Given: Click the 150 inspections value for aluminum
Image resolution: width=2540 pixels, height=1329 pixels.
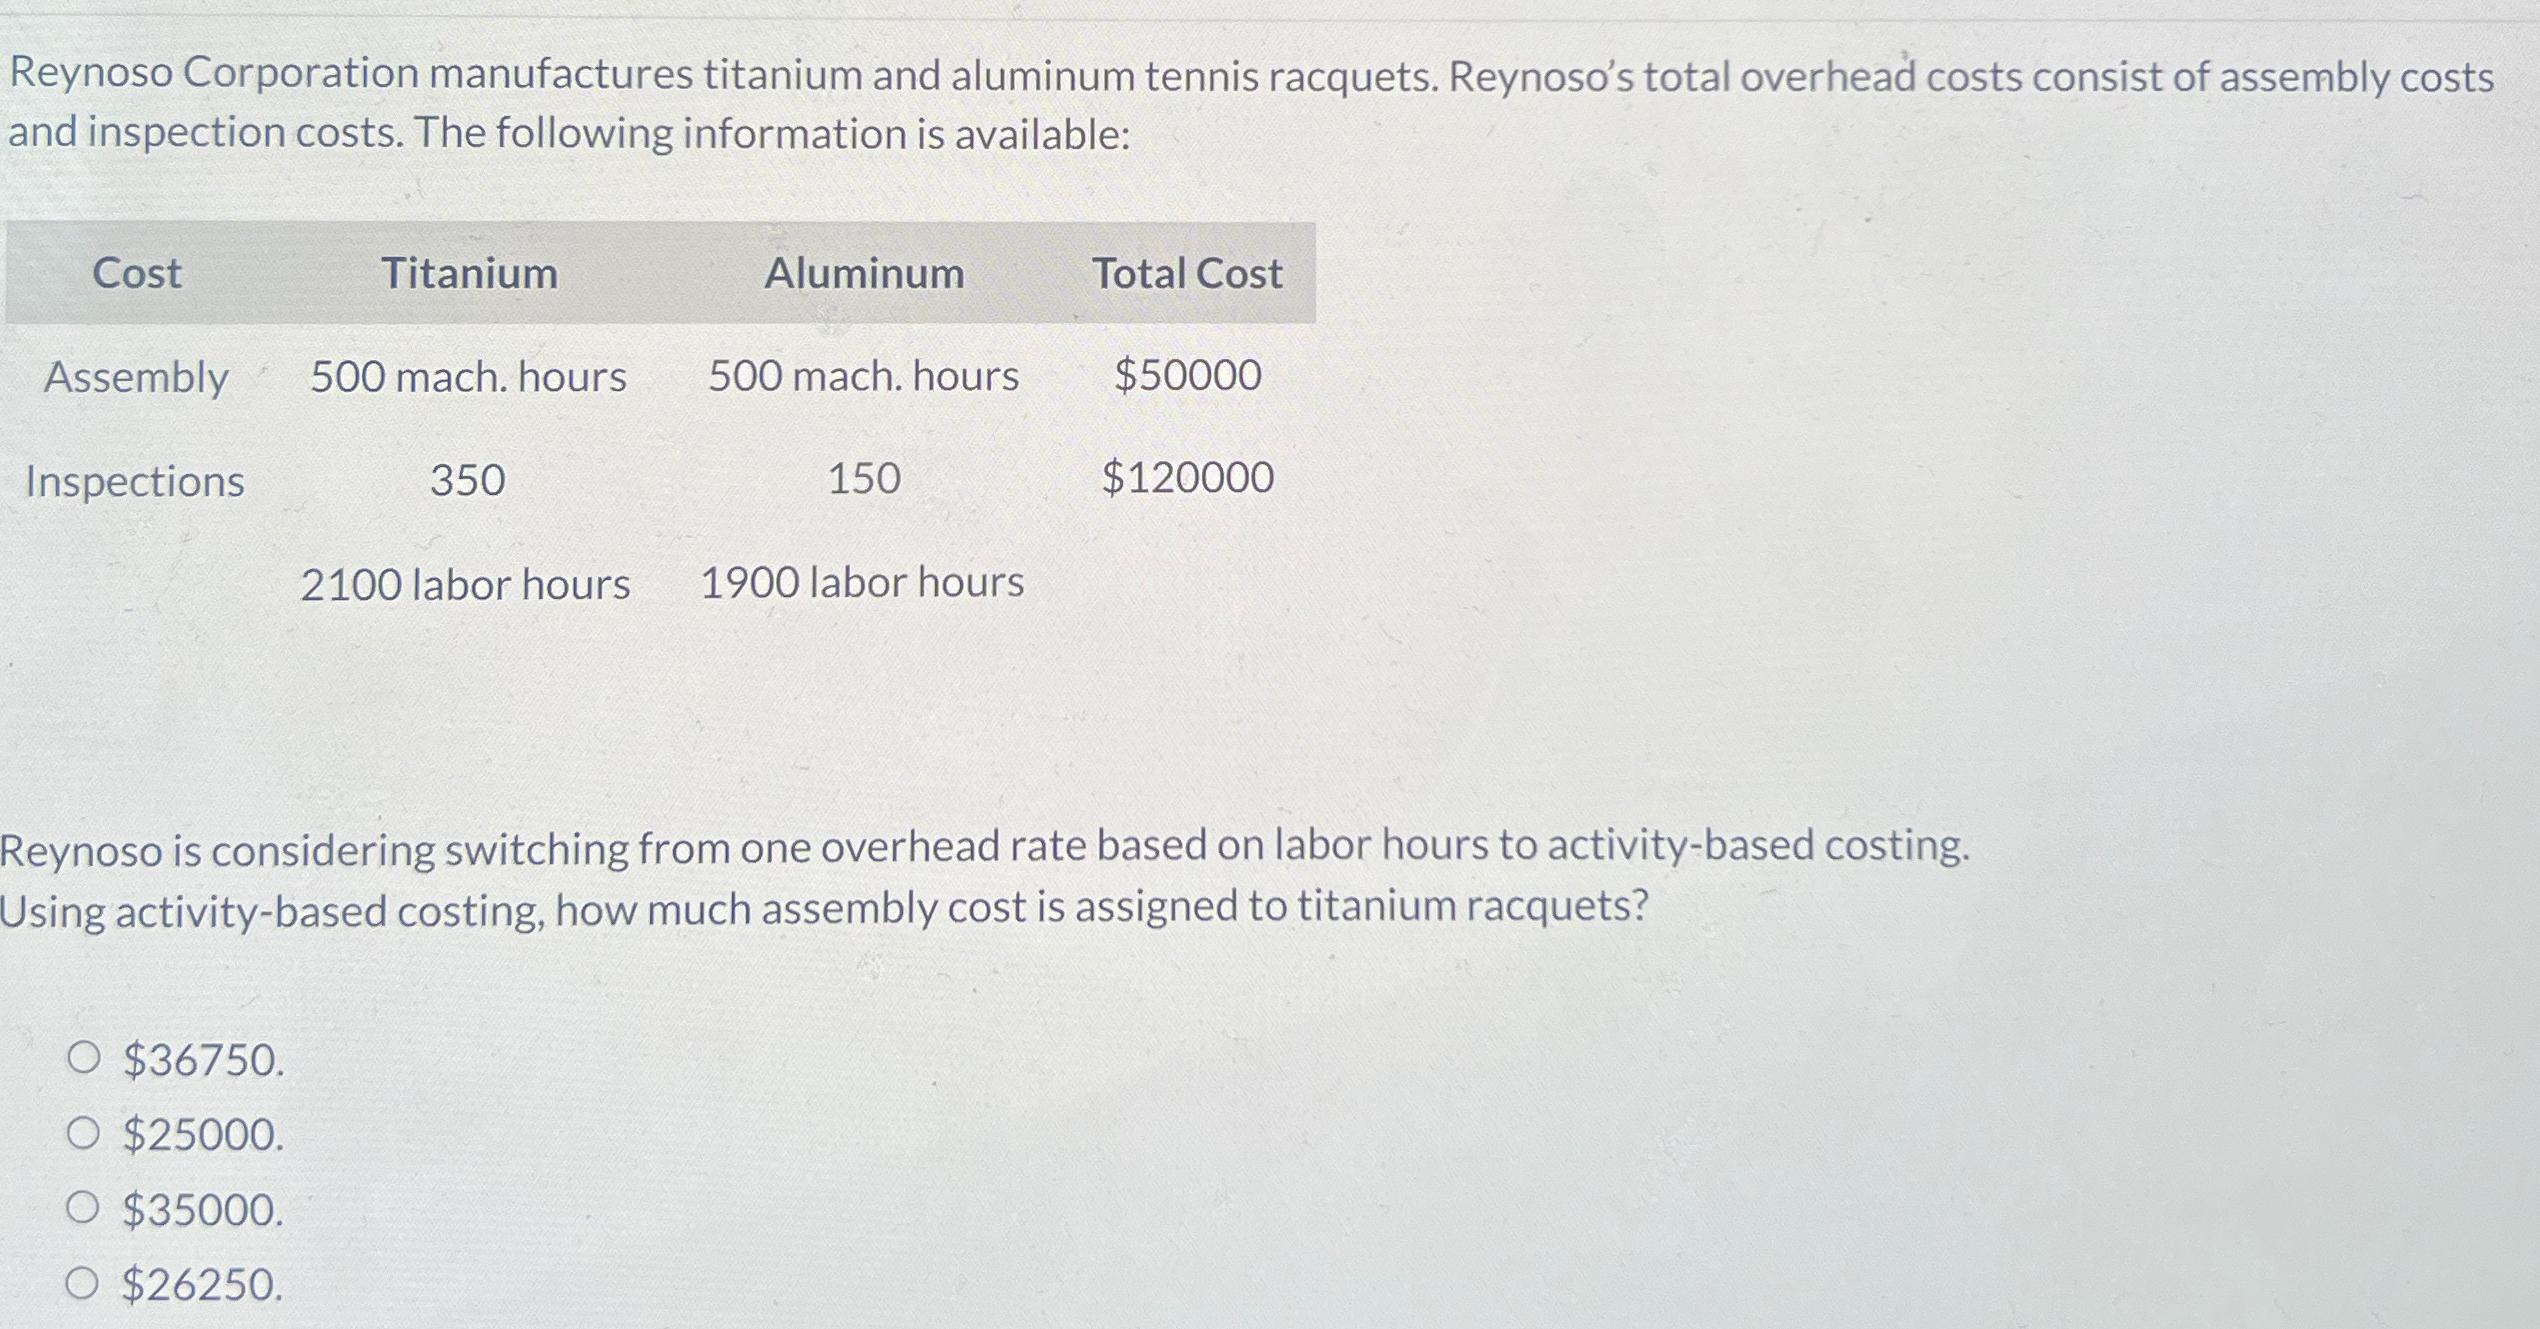Looking at the screenshot, I should 864,482.
